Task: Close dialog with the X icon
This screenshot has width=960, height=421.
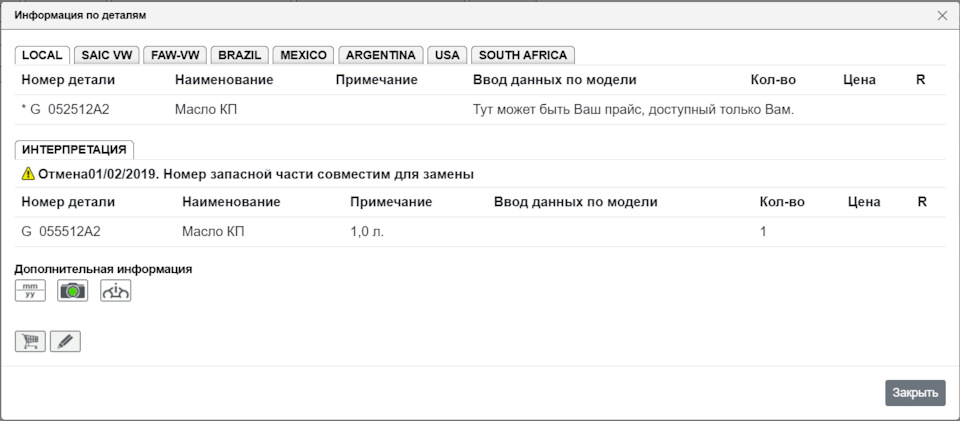Action: coord(942,15)
